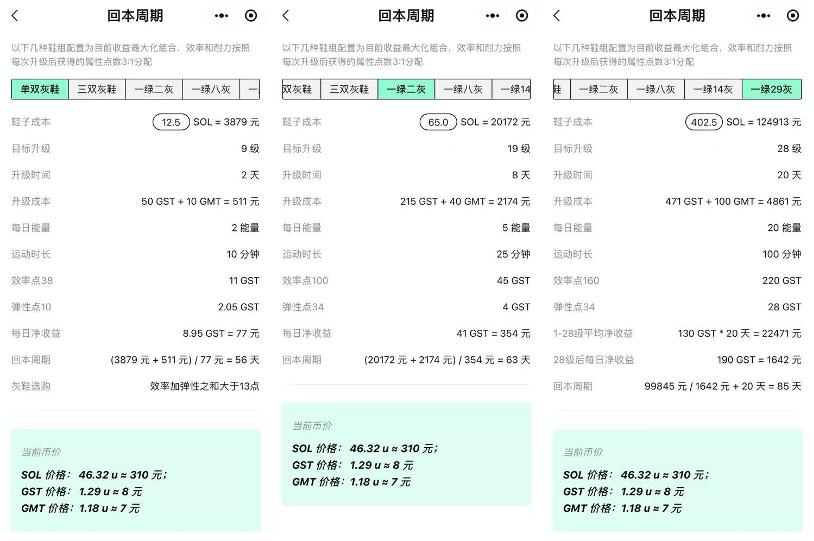Open the three-dot menu in right panel

click(764, 16)
